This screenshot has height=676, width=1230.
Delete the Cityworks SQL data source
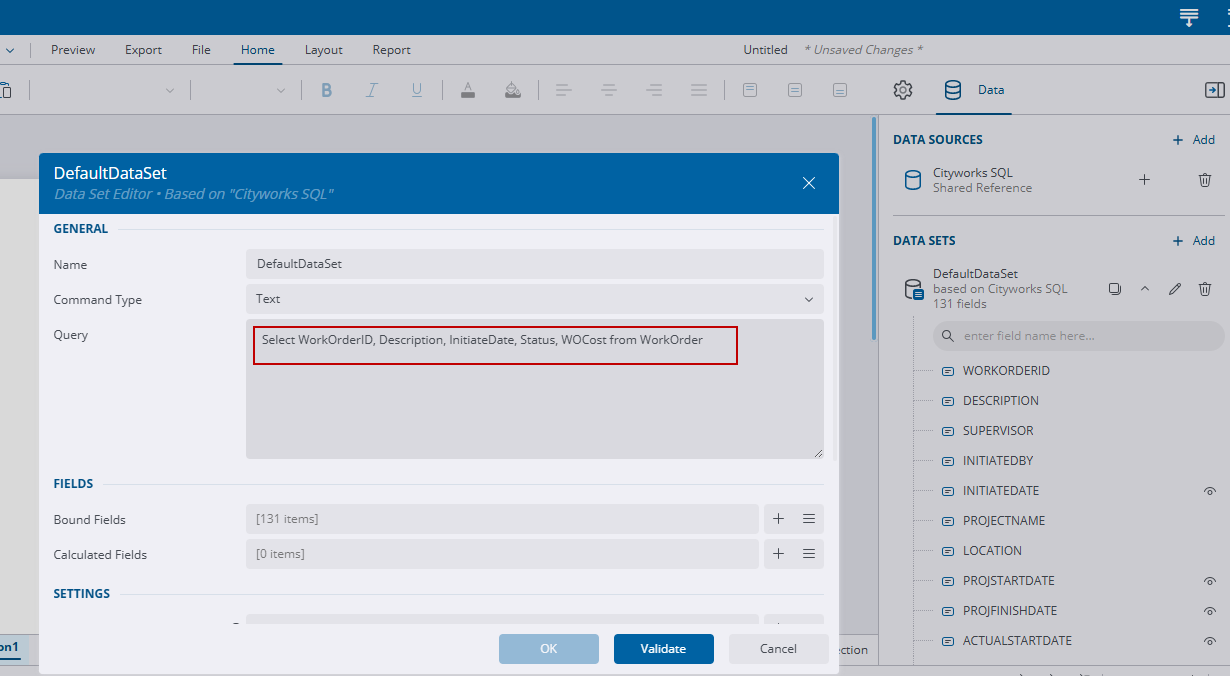coord(1205,180)
